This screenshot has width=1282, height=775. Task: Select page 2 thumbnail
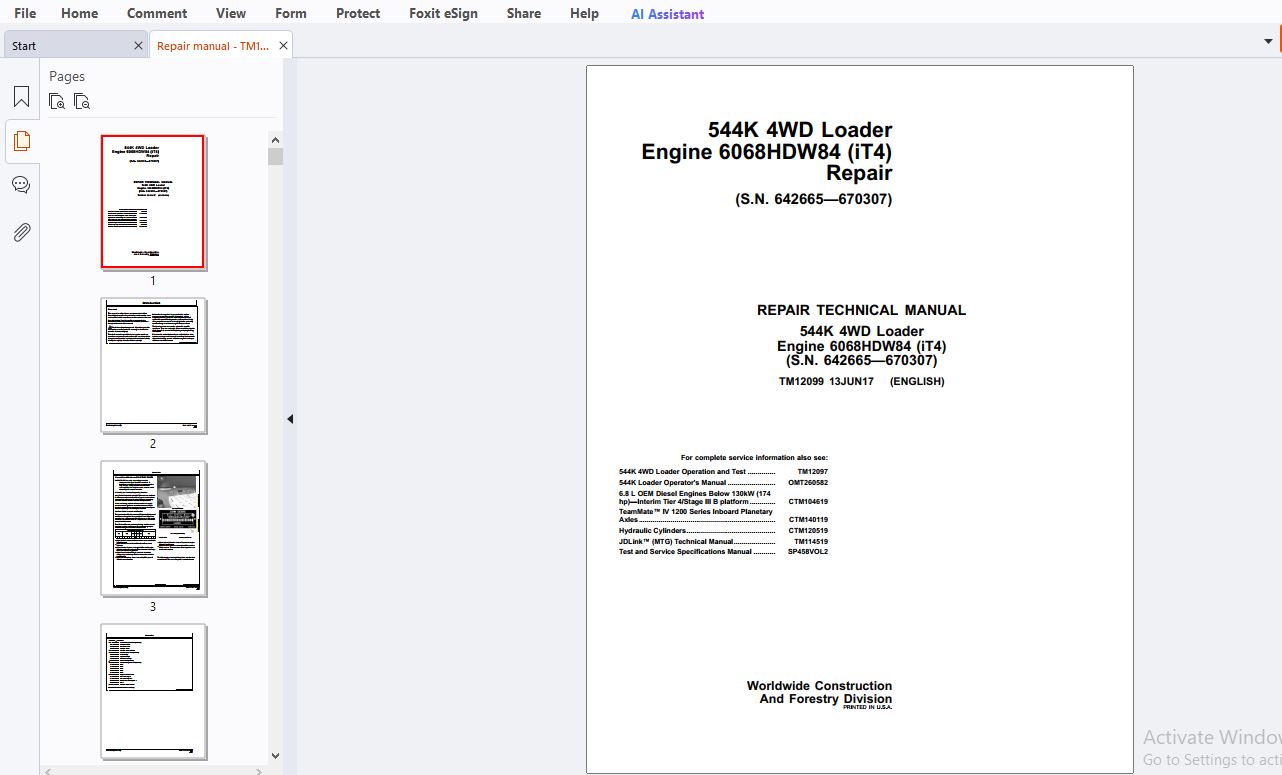click(x=153, y=365)
